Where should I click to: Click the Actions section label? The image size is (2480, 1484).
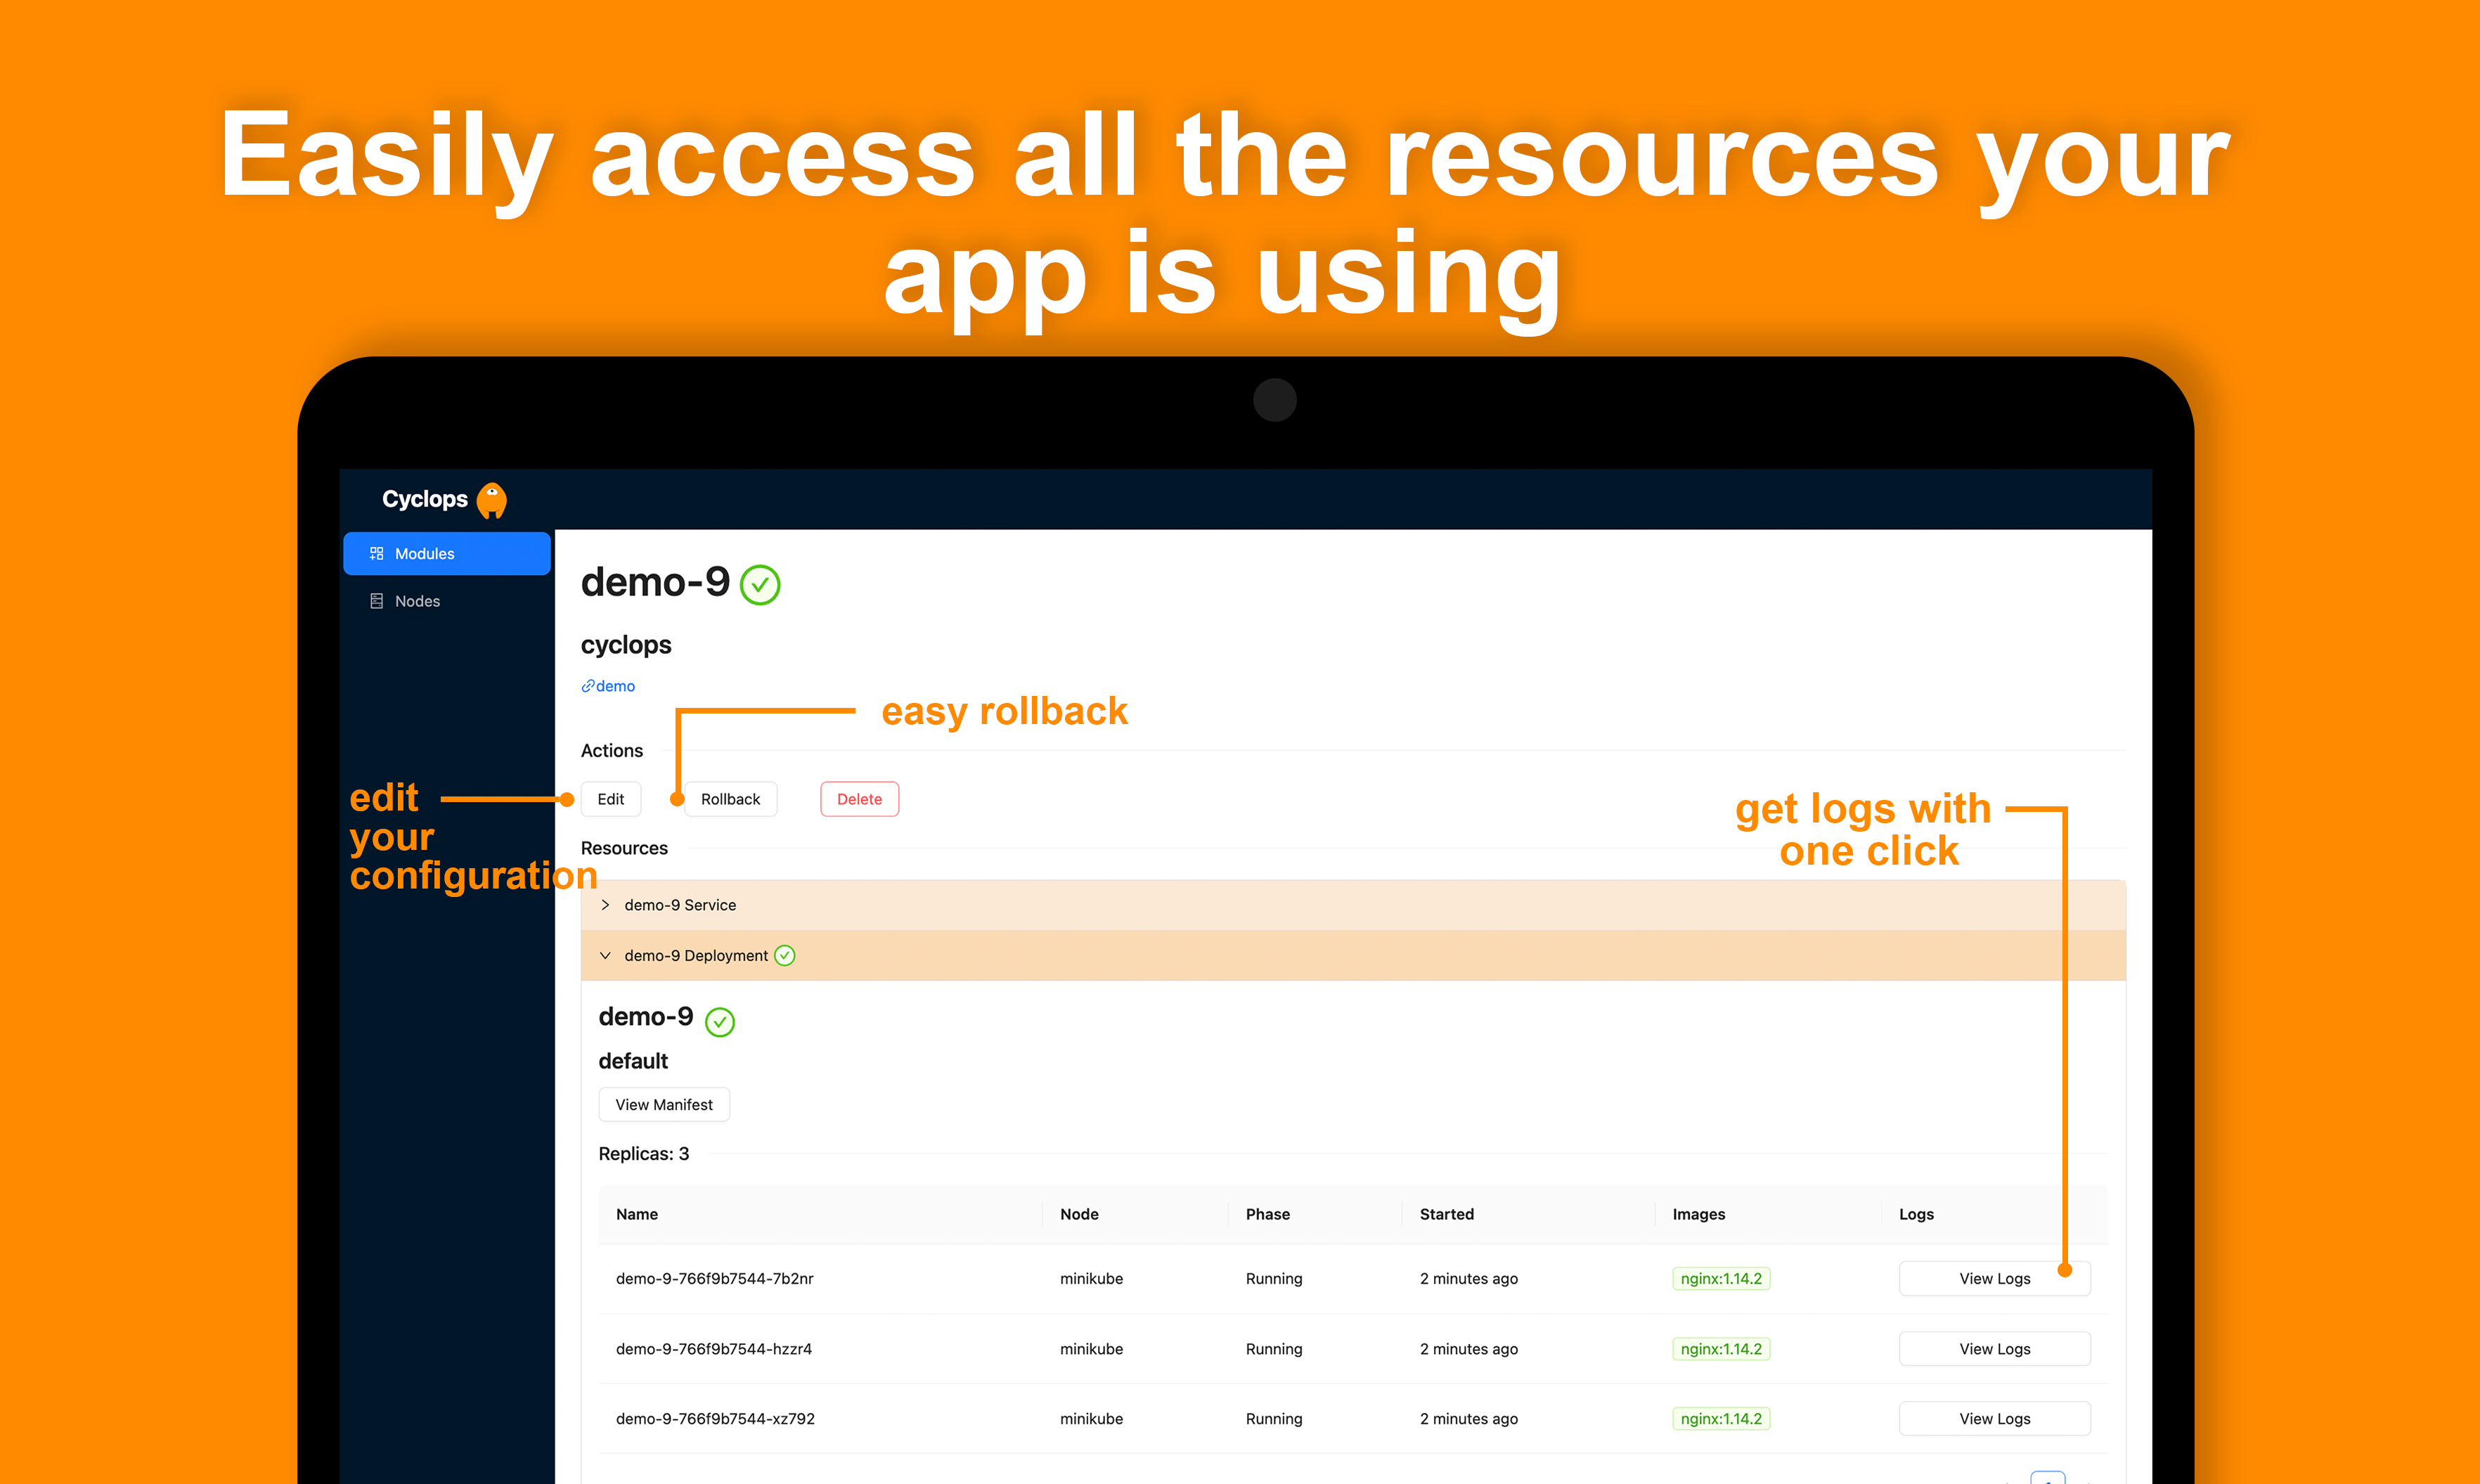(612, 751)
